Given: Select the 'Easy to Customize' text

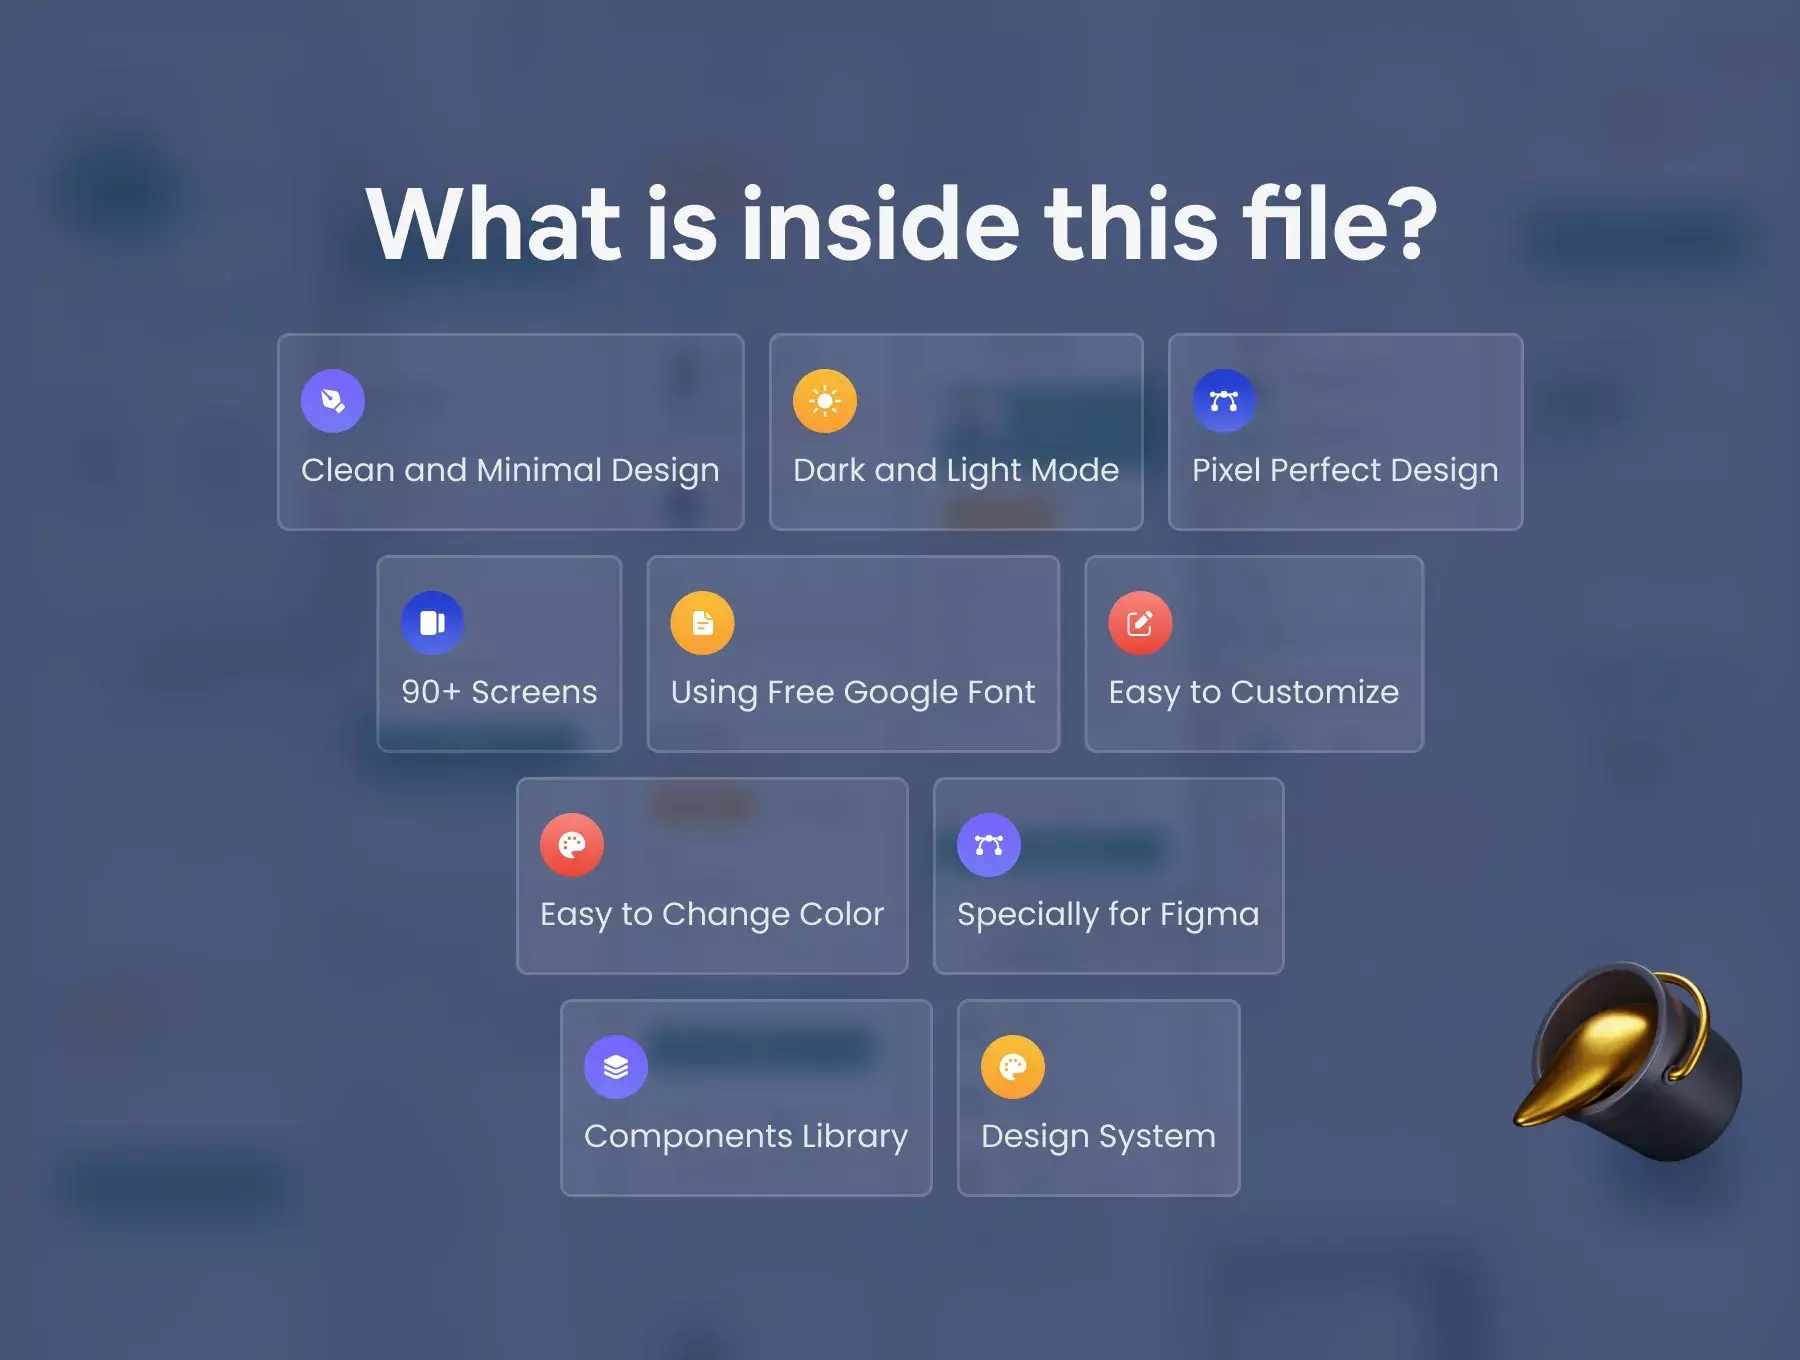Looking at the screenshot, I should 1254,693.
